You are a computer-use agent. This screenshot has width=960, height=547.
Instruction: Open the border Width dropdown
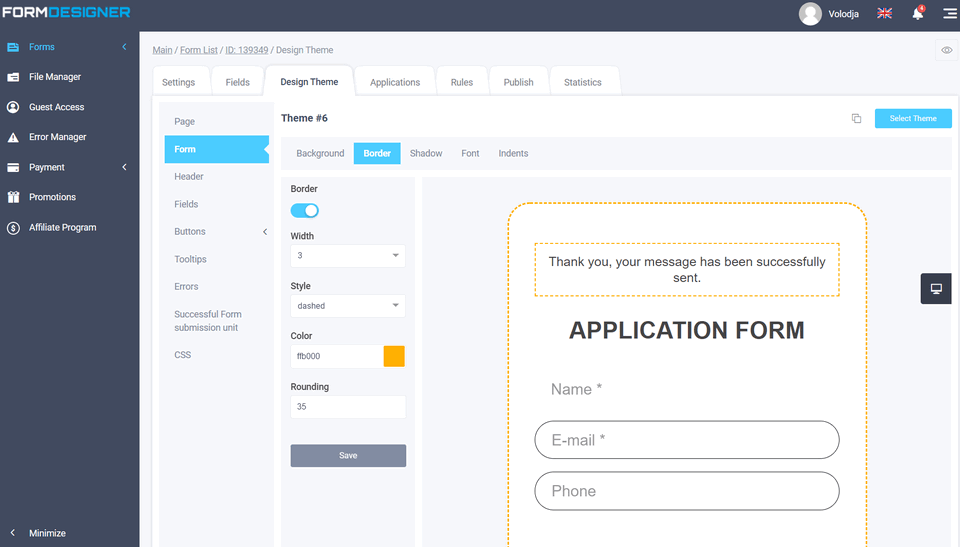click(347, 256)
